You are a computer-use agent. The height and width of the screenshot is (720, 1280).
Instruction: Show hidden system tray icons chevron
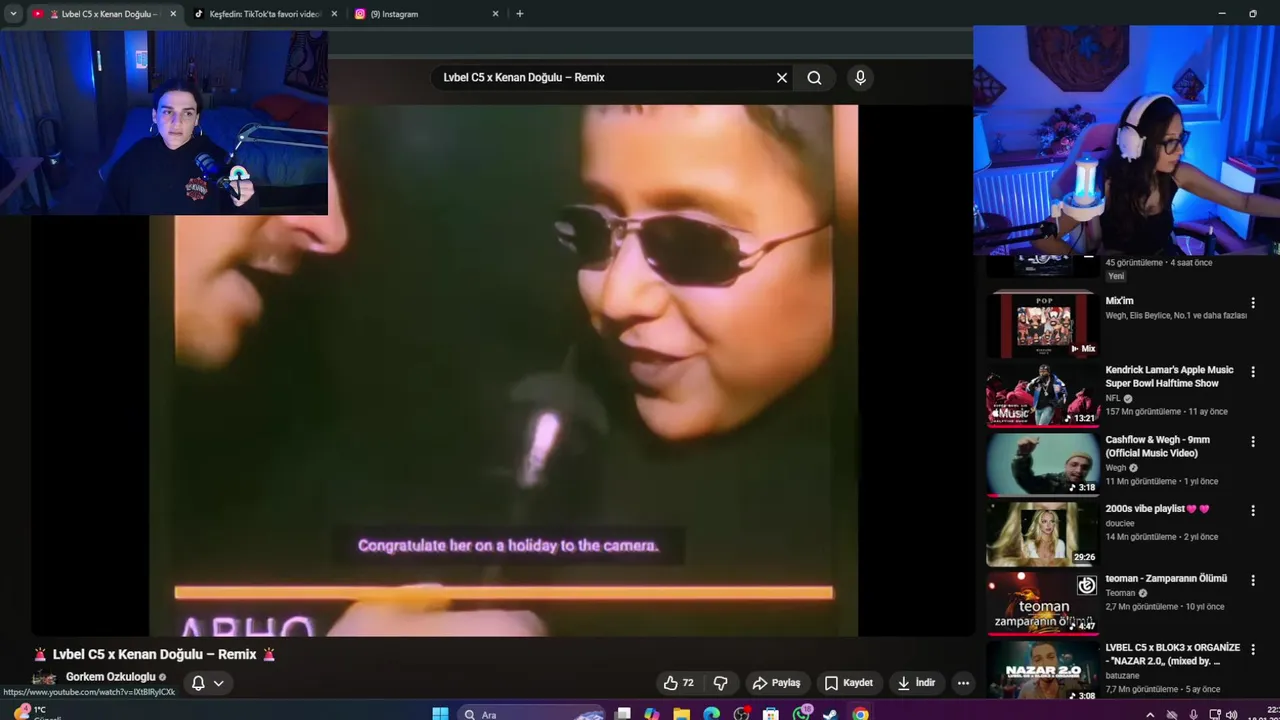pos(1150,714)
